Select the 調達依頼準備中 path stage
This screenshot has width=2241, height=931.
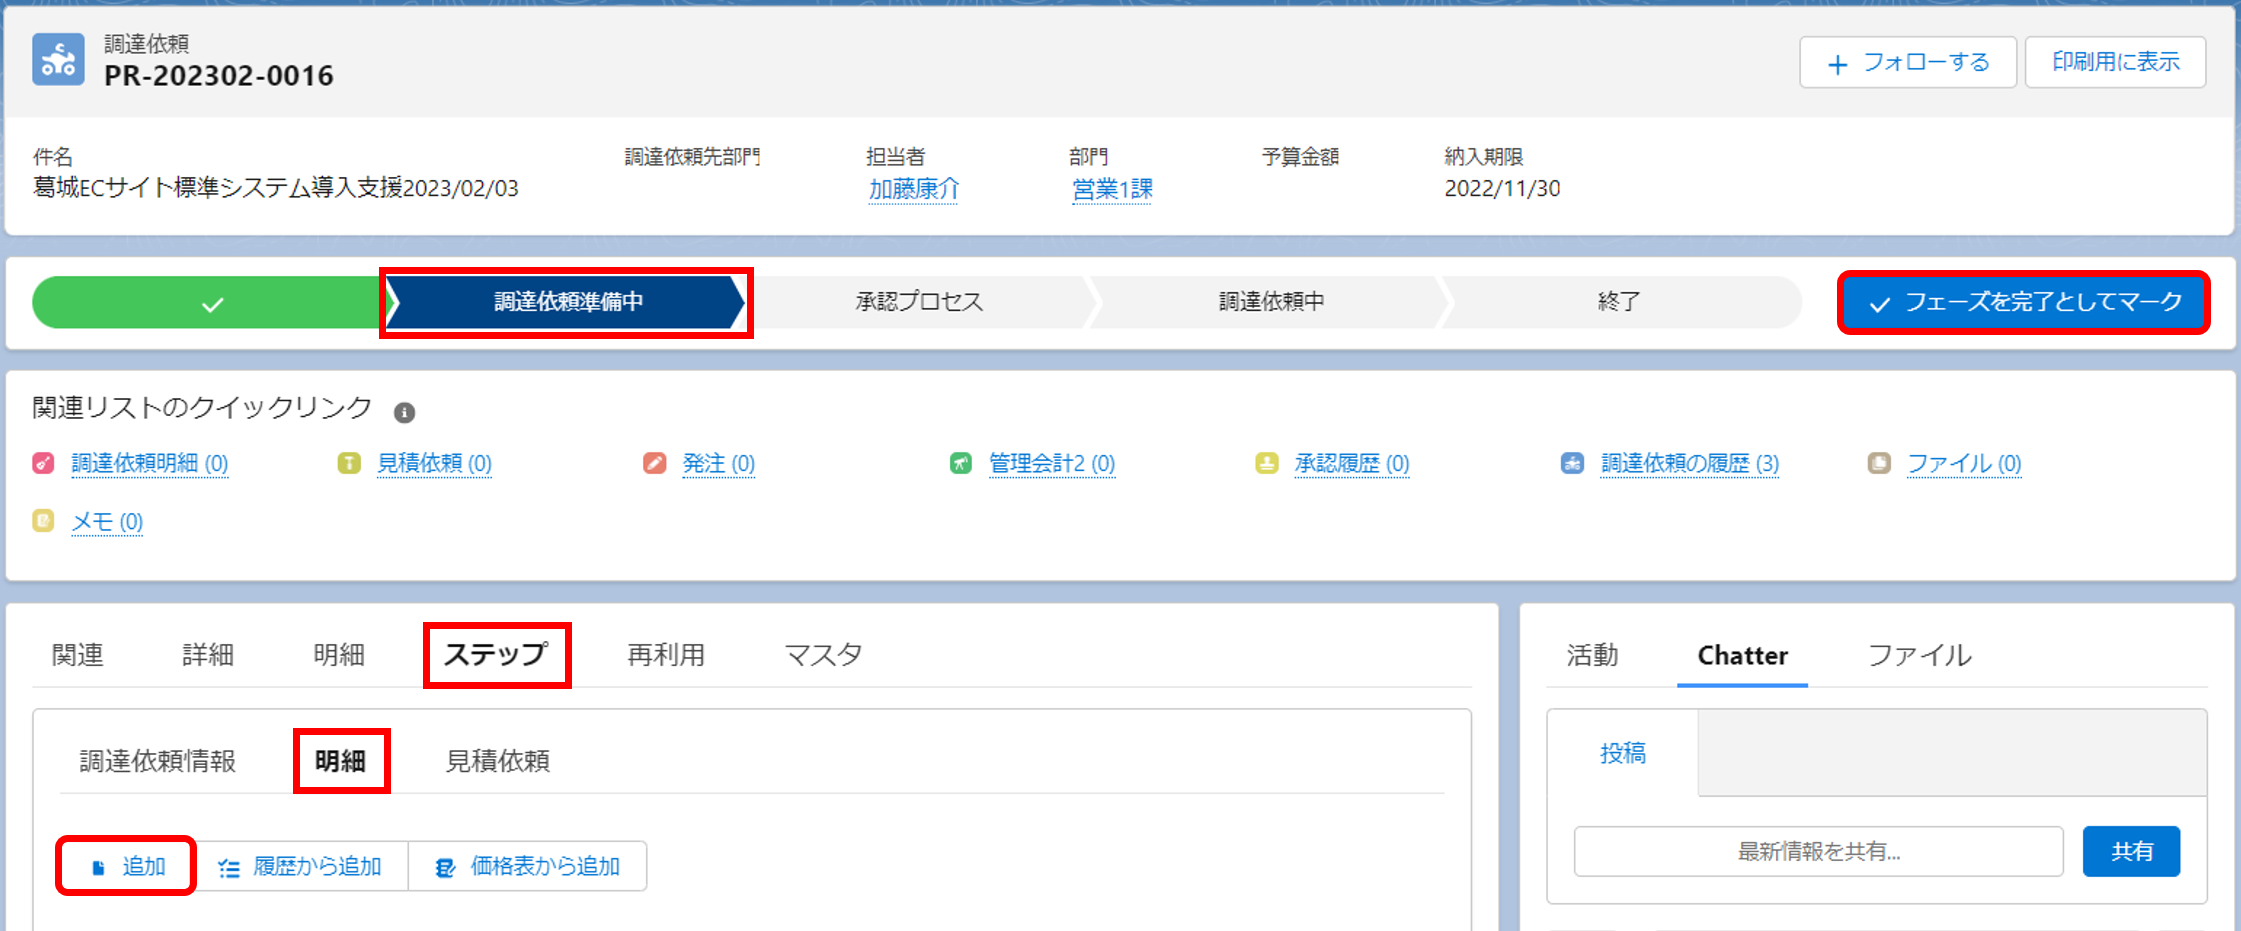[567, 302]
